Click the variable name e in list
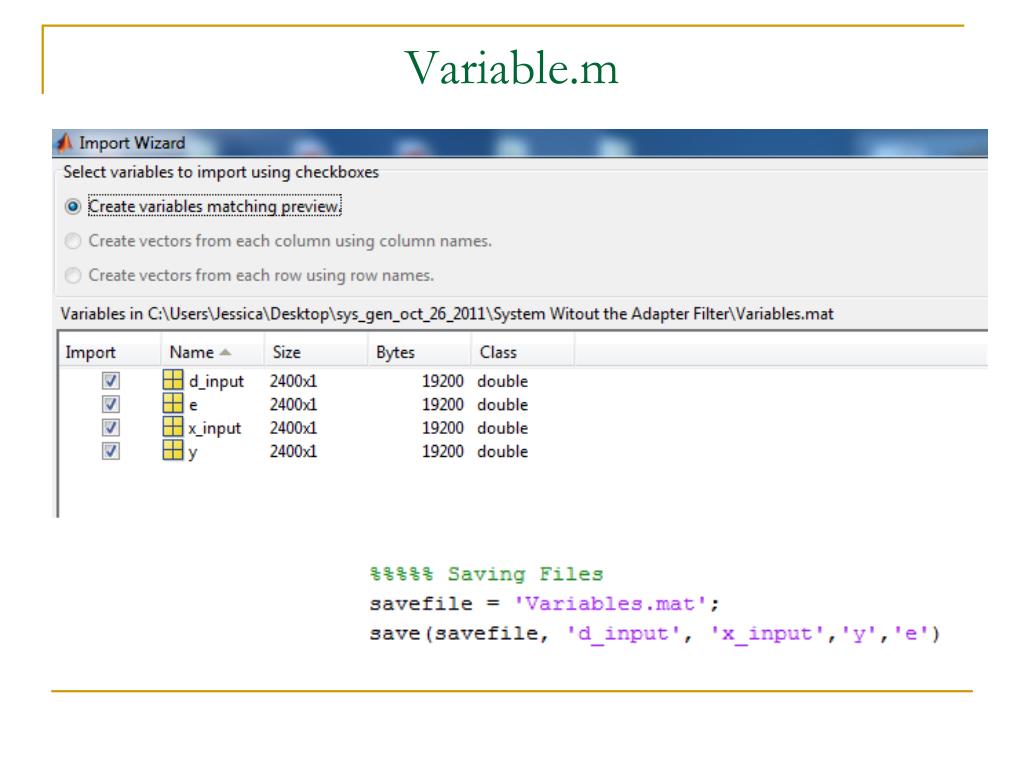 pyautogui.click(x=193, y=405)
